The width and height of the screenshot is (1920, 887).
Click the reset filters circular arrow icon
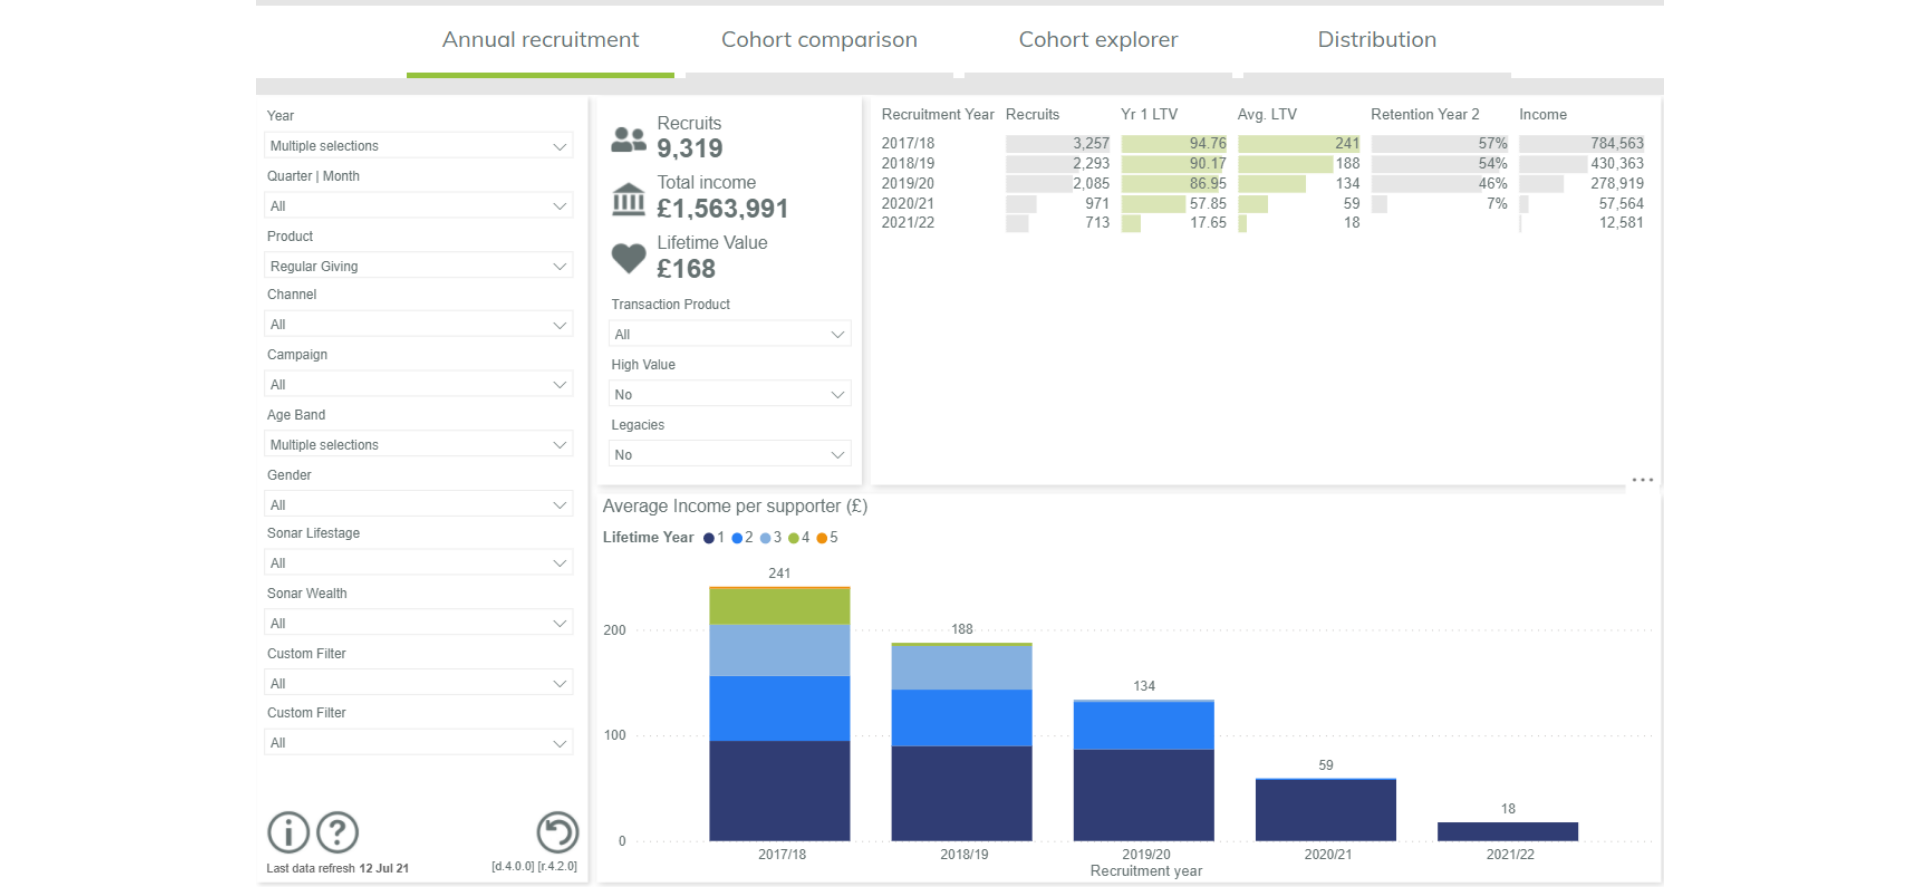point(557,832)
